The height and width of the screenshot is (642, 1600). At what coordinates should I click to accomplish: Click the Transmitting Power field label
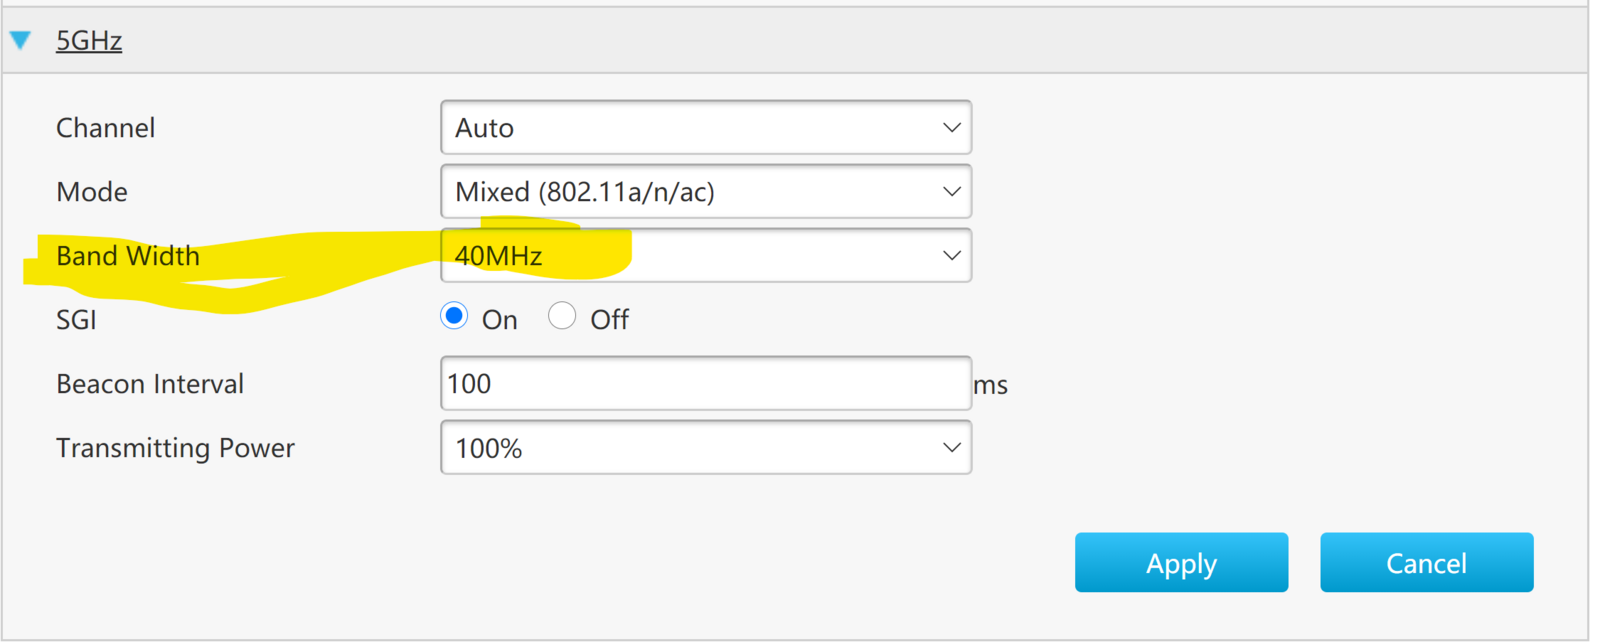176,448
